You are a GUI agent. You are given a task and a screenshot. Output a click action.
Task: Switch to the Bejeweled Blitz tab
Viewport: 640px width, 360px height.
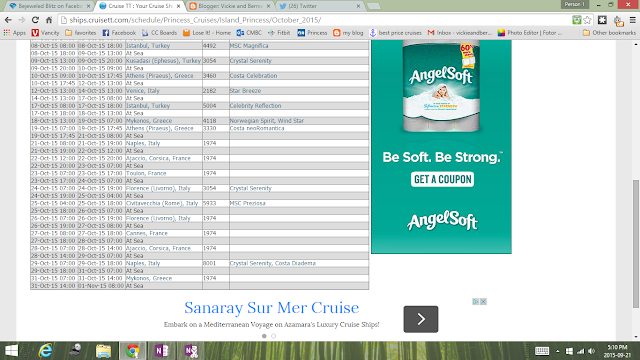pyautogui.click(x=48, y=6)
